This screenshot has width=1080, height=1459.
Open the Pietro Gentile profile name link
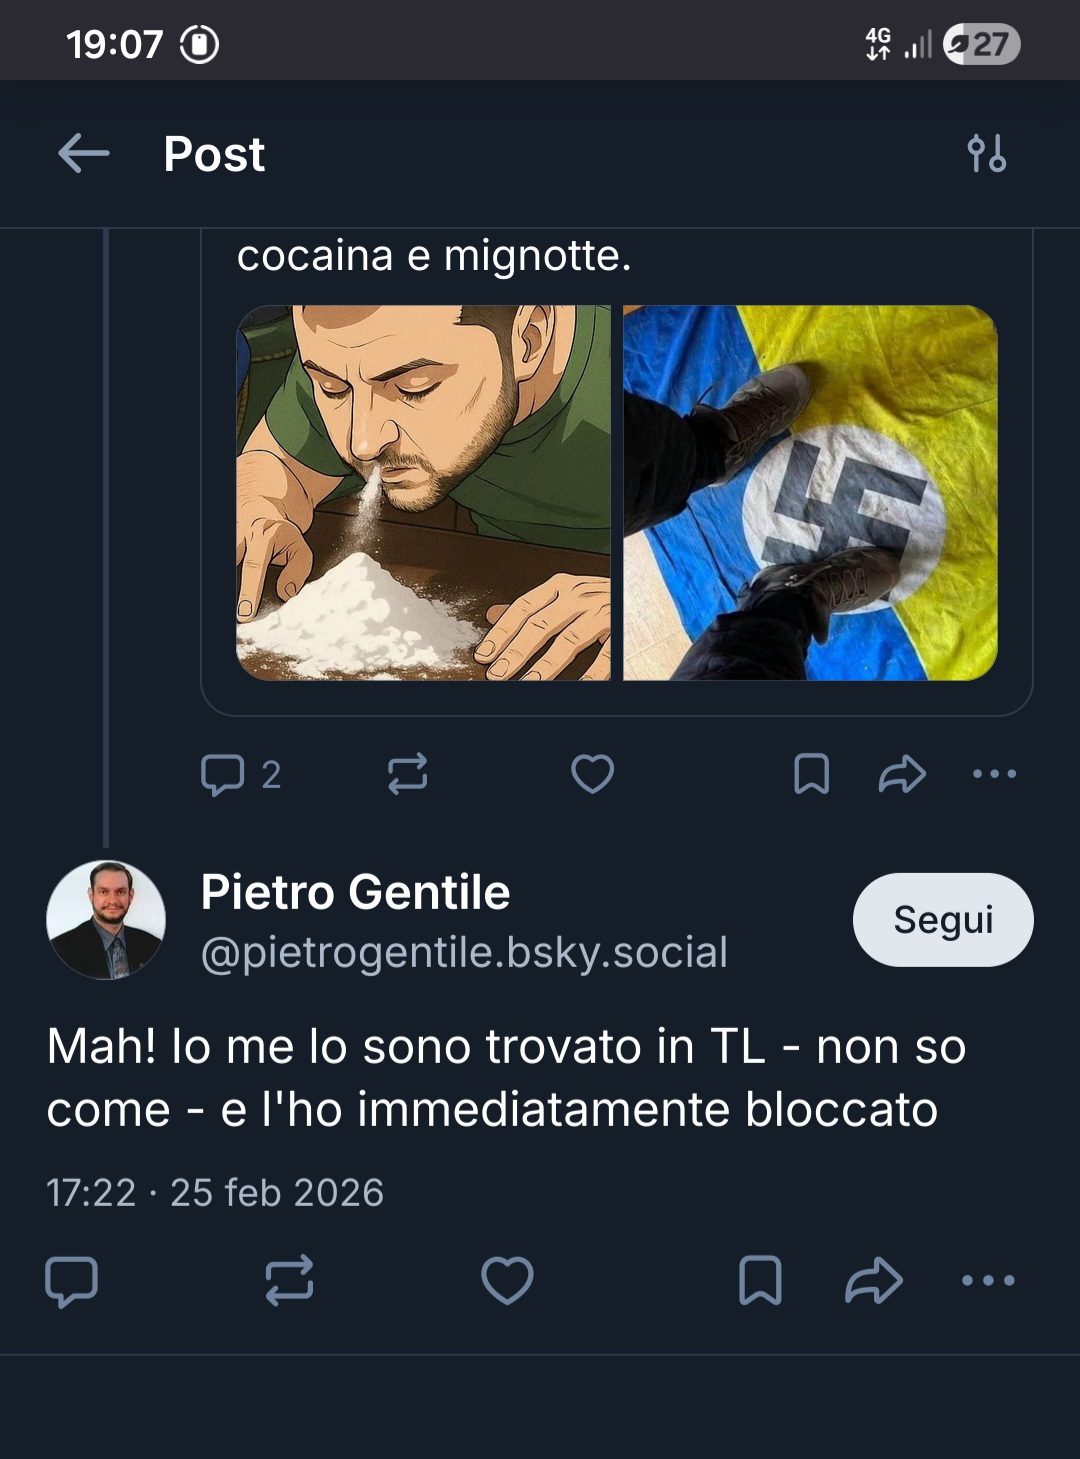(355, 892)
